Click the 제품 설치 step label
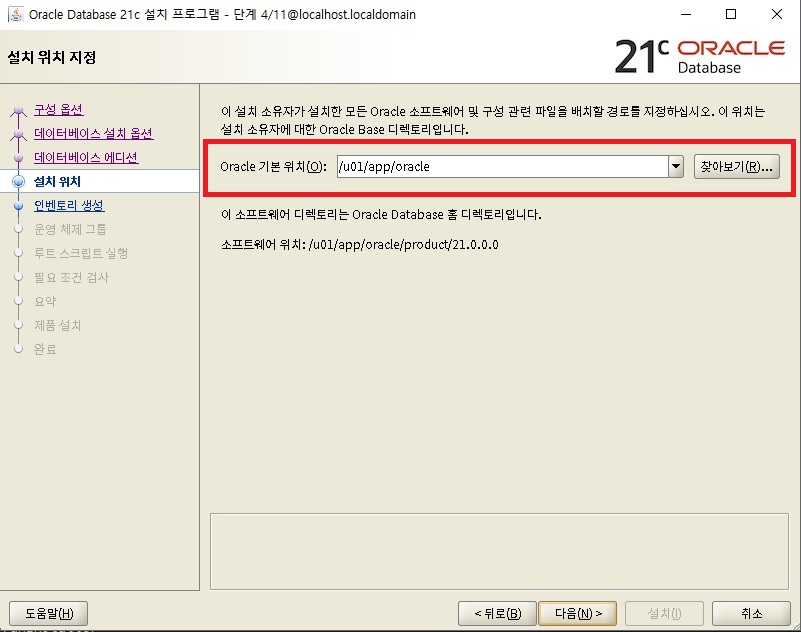This screenshot has height=632, width=801. [x=57, y=325]
